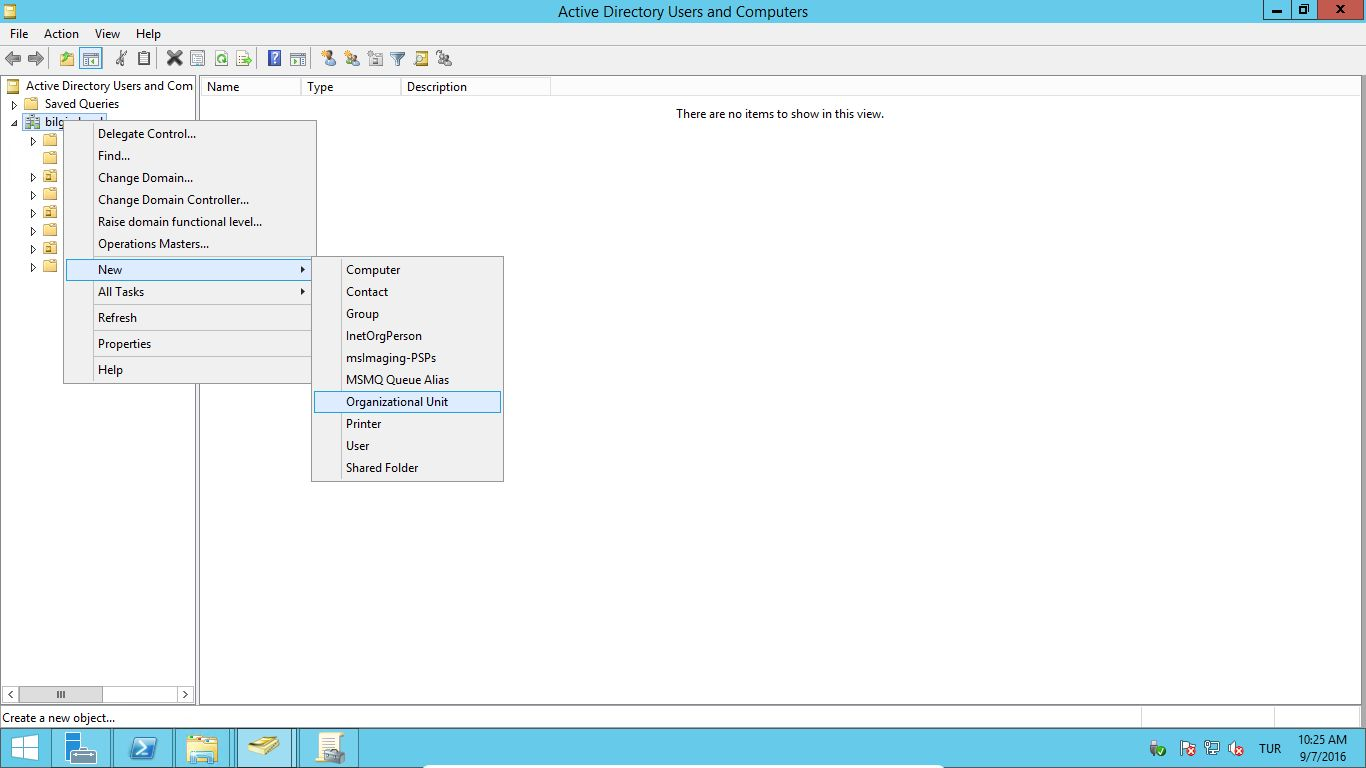Click the Active Directory book icon on taskbar
This screenshot has height=768, width=1366.
(264, 748)
